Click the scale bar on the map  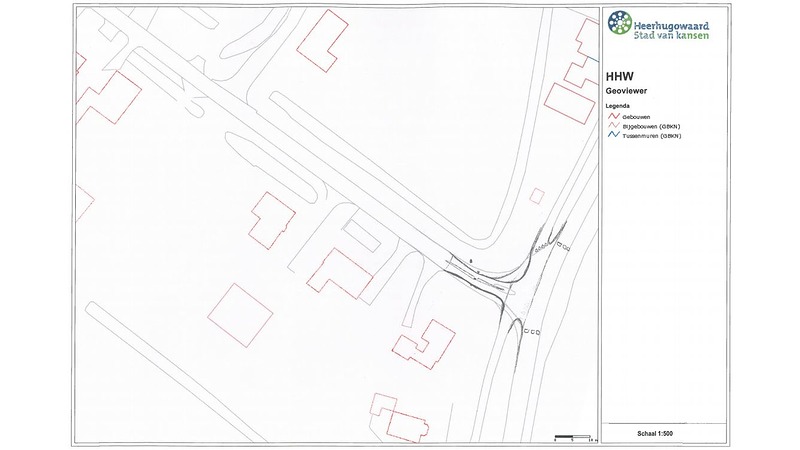click(x=572, y=437)
